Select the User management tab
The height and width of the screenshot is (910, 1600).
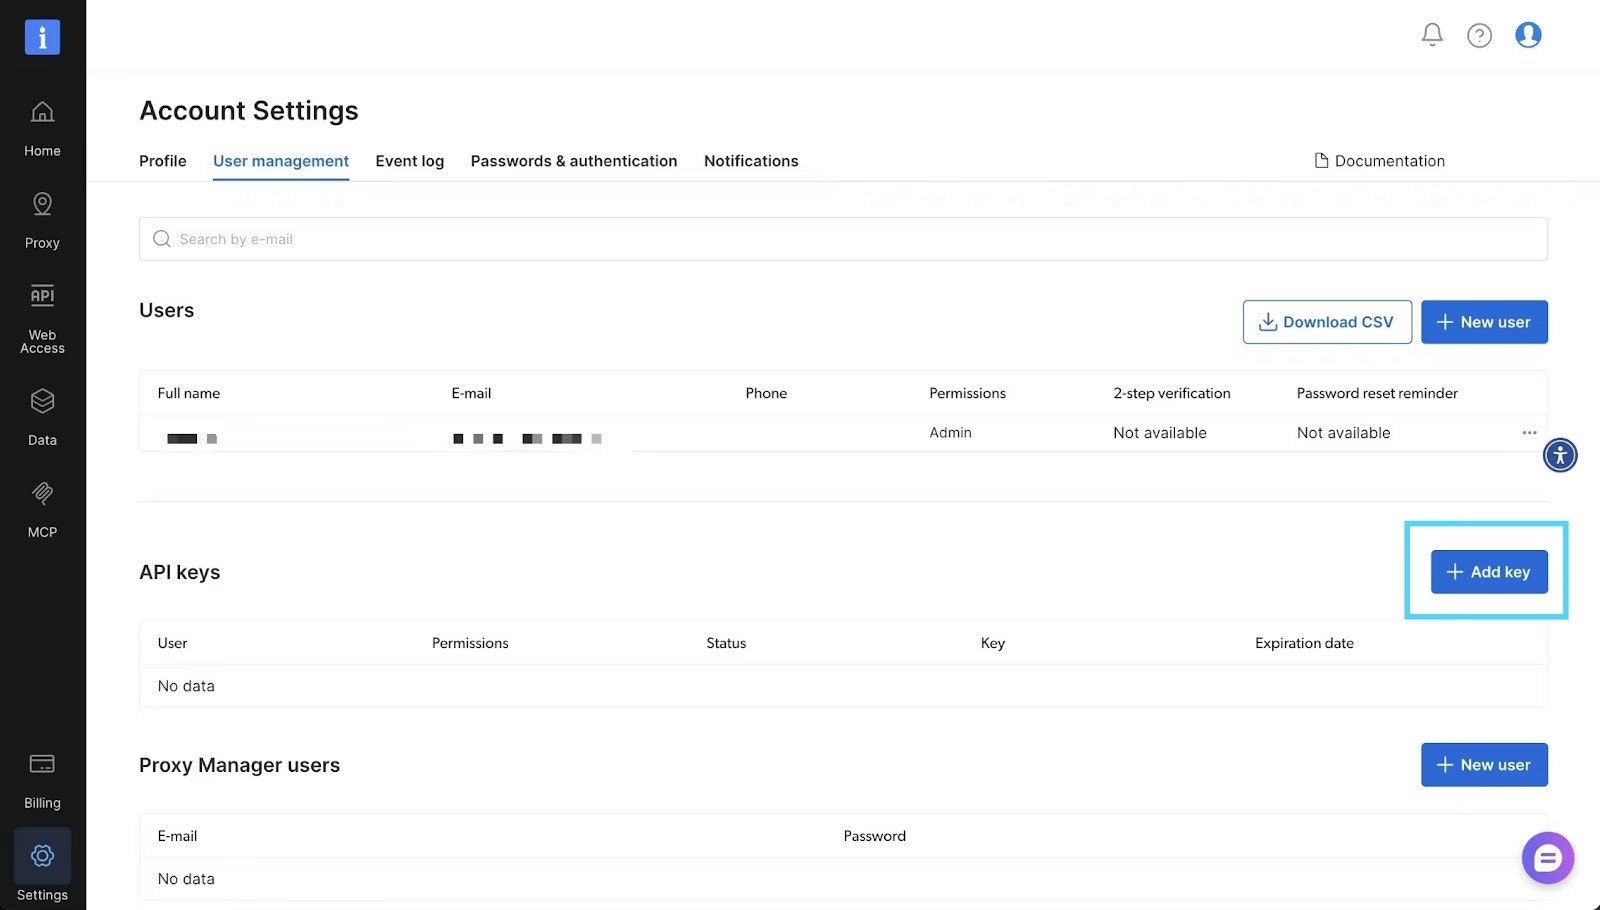(281, 161)
